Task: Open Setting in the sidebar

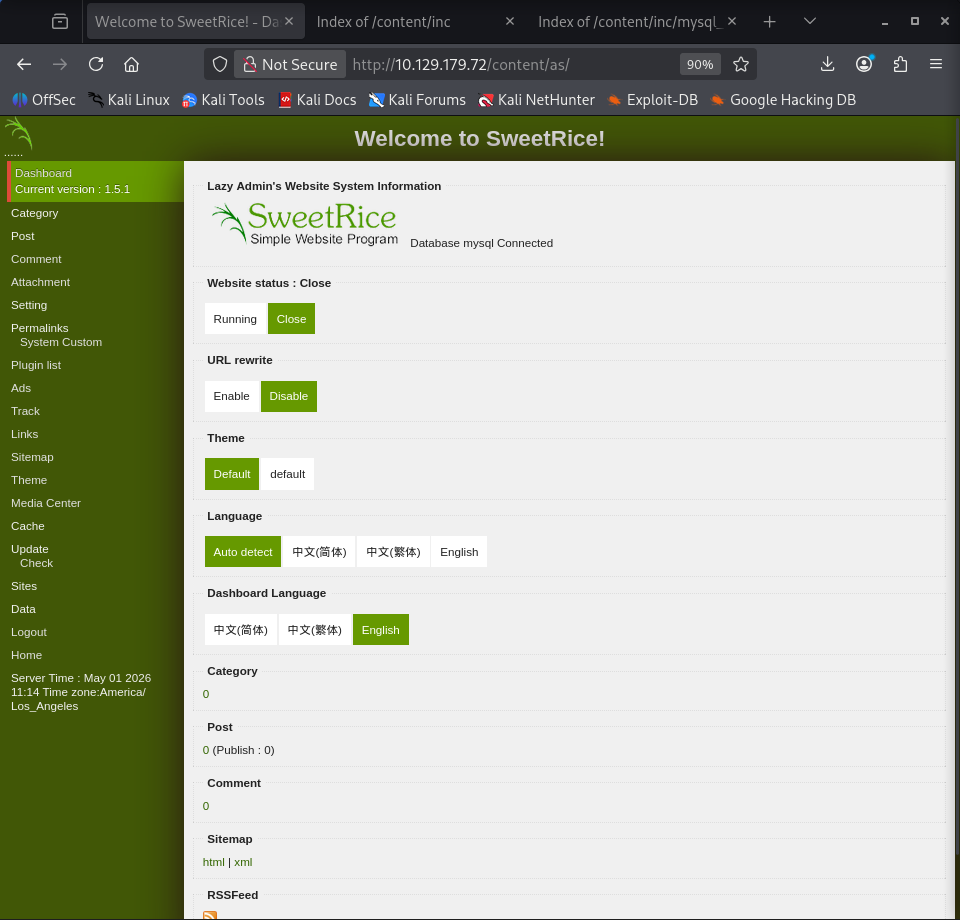Action: click(x=29, y=305)
